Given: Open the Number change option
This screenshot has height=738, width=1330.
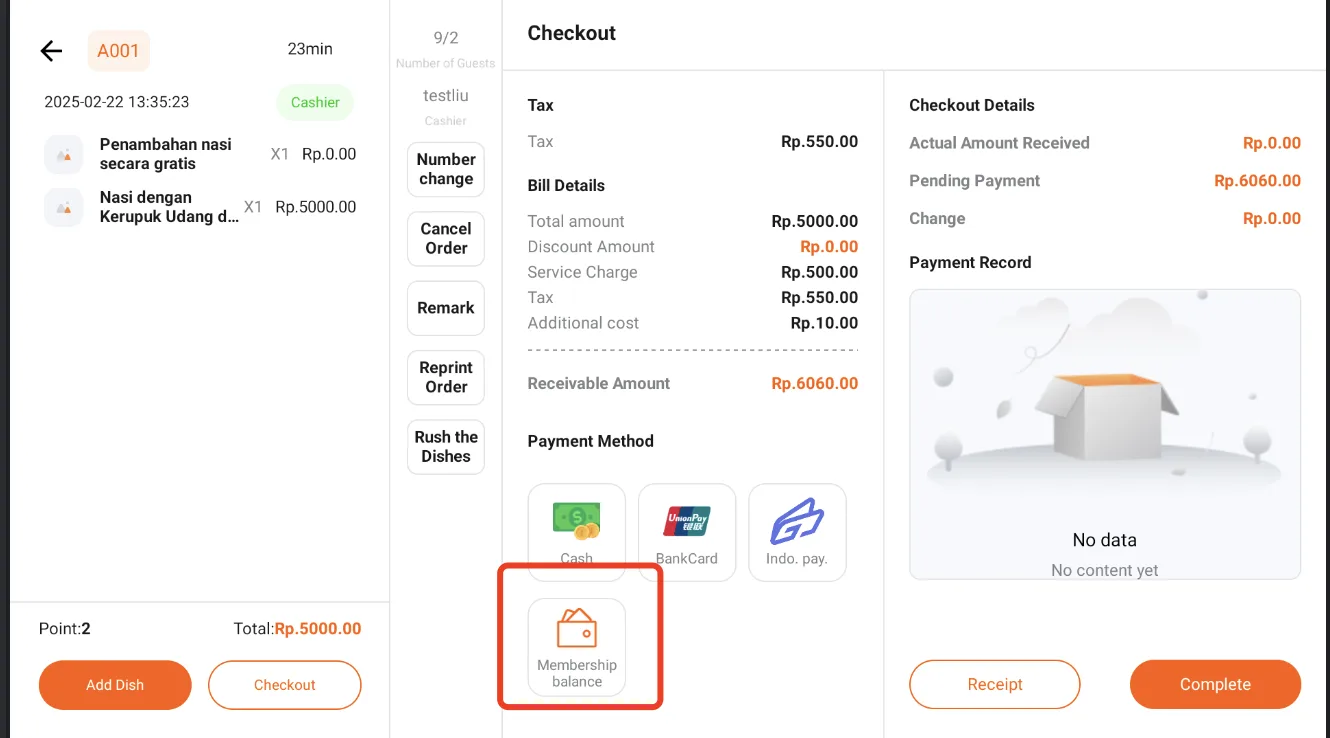Looking at the screenshot, I should 446,169.
